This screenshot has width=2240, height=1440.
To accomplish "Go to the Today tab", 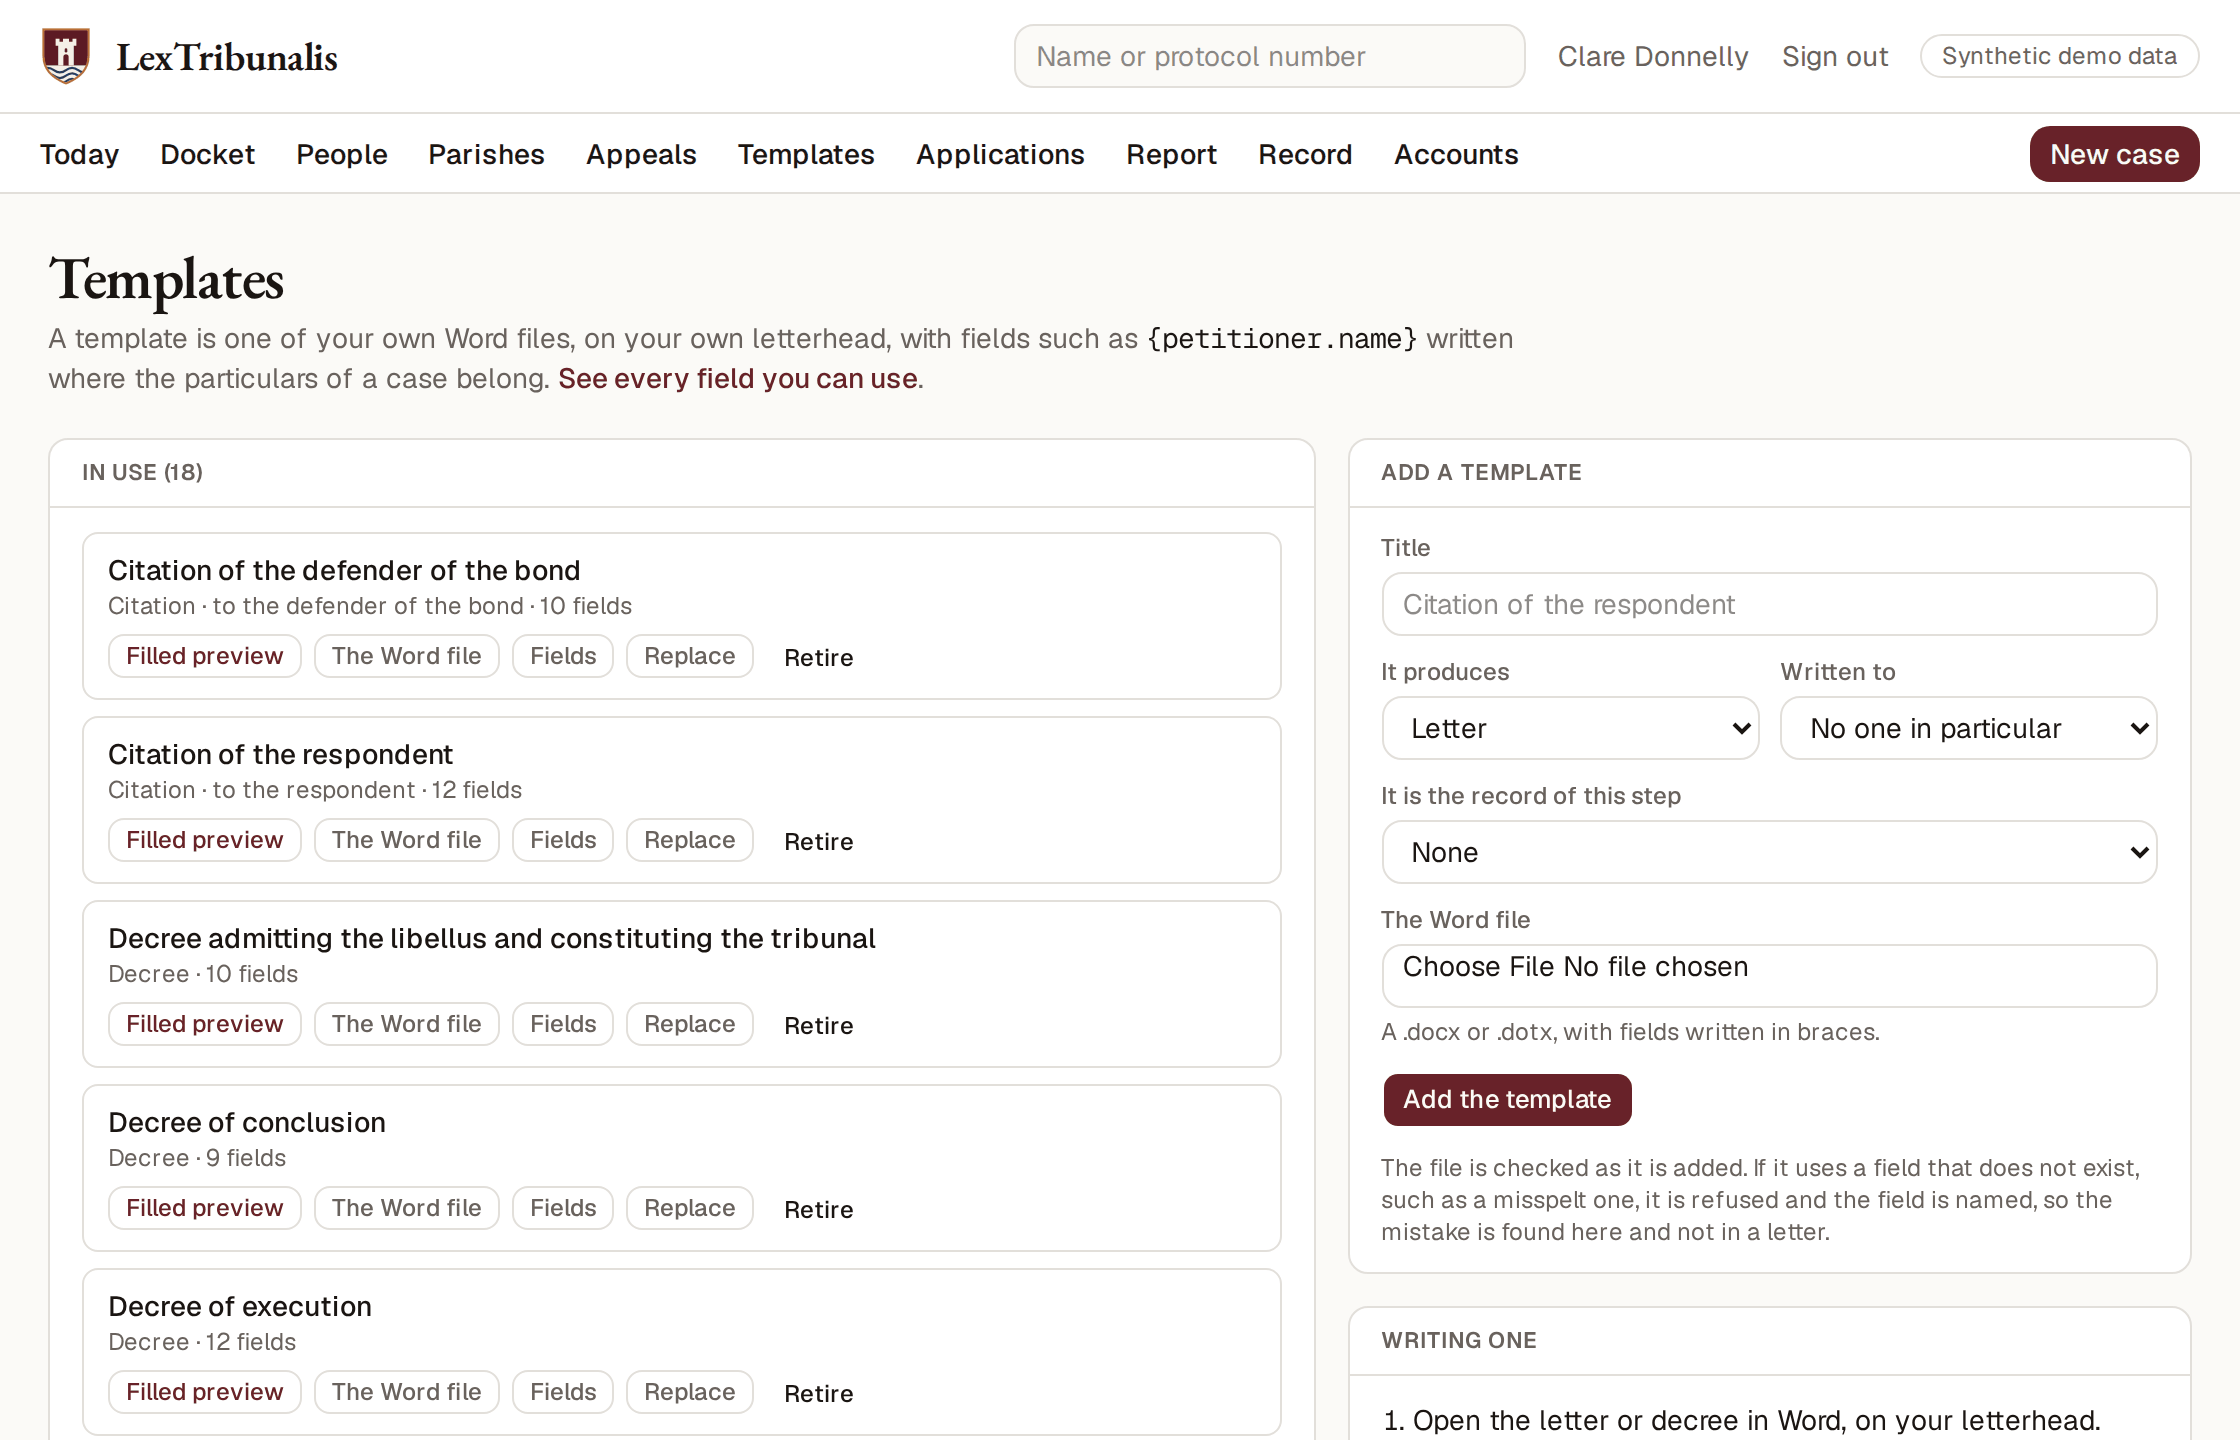I will pos(79,154).
